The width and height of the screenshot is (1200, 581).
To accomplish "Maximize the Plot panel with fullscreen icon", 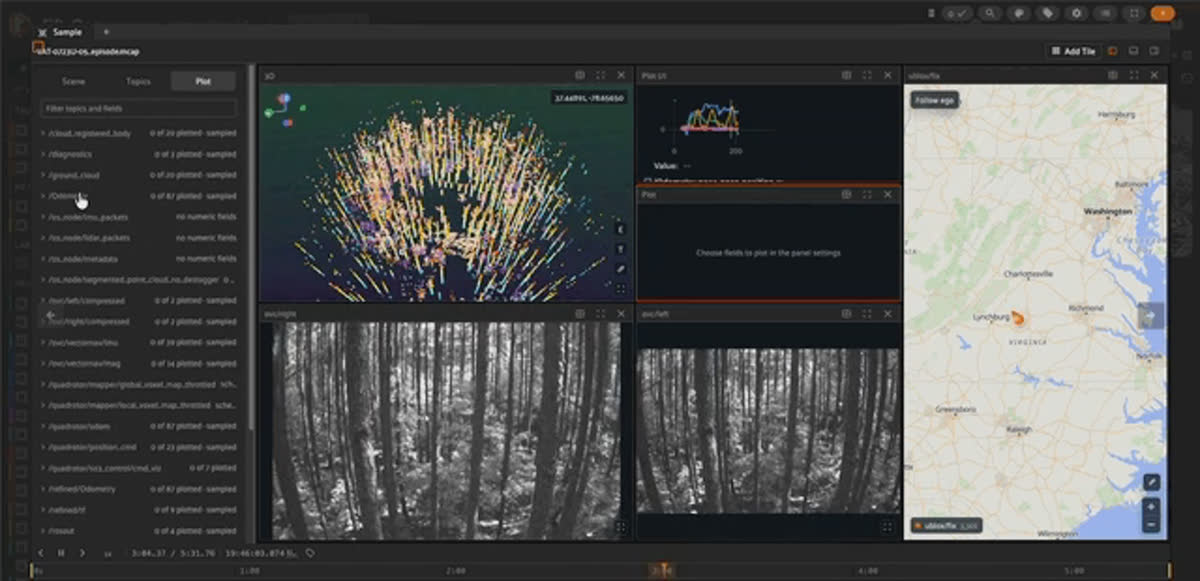I will (866, 194).
